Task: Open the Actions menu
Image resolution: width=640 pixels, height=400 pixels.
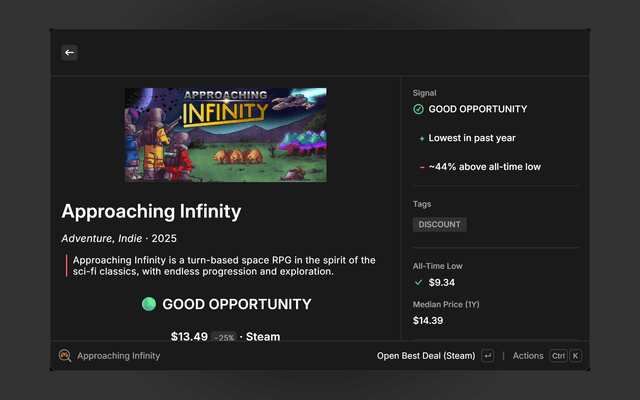Action: point(528,356)
